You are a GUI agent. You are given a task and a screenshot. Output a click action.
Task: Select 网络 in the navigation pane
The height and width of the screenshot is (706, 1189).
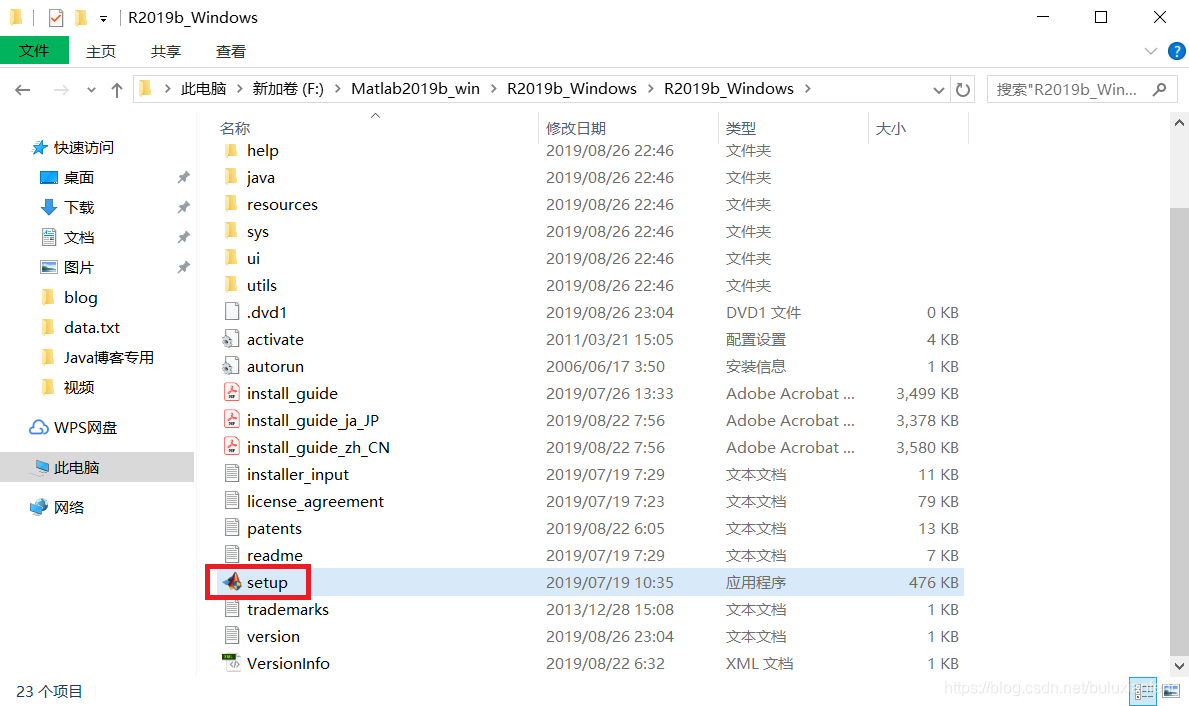click(x=57, y=507)
